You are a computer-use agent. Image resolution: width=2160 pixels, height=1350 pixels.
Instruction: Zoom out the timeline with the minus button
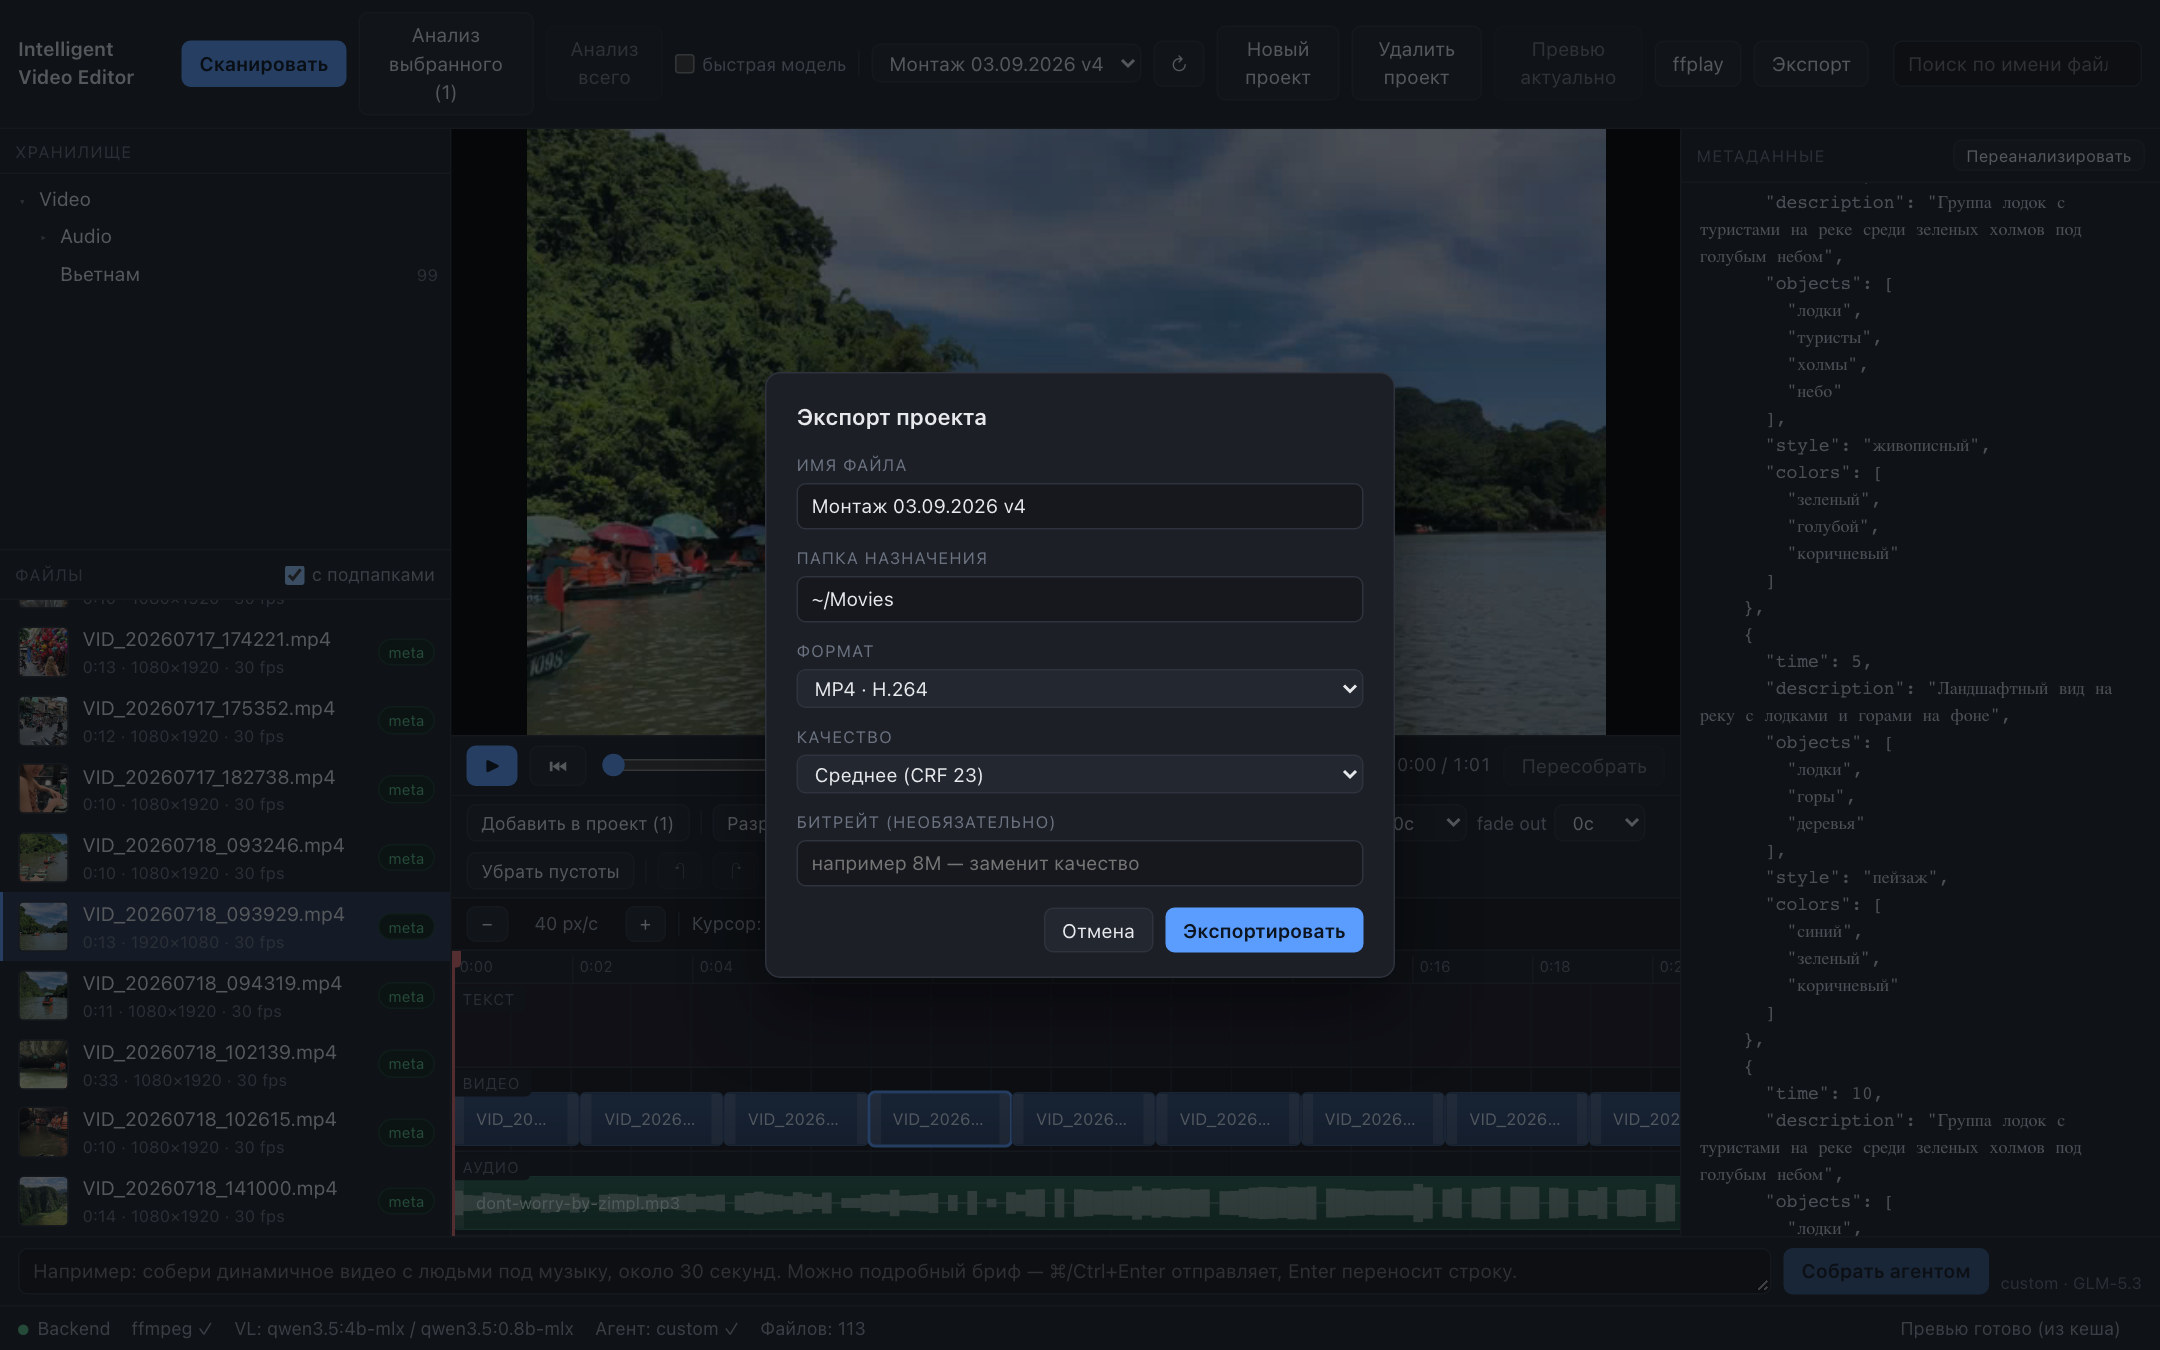point(487,924)
